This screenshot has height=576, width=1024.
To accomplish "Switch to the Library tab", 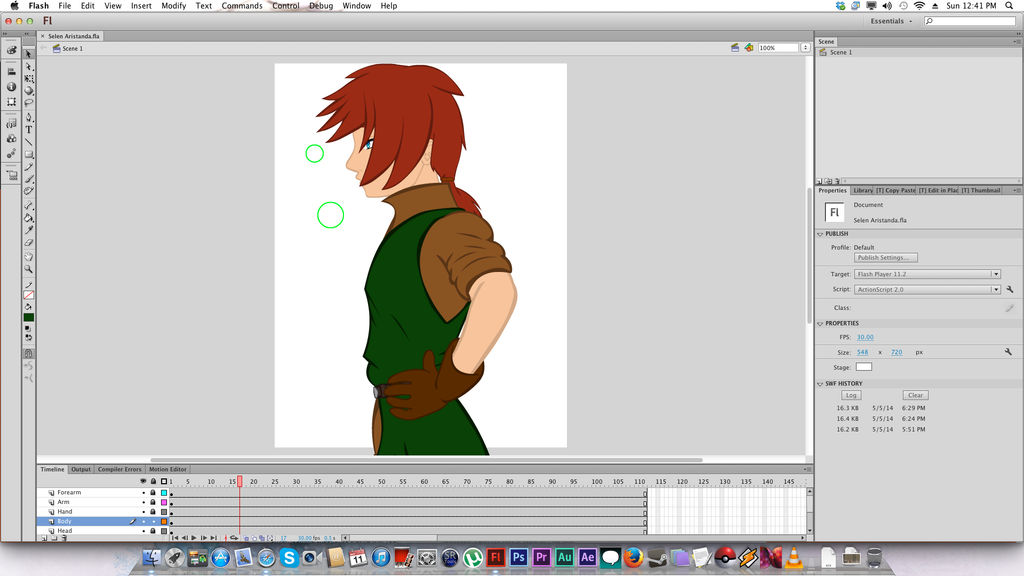I will point(863,191).
